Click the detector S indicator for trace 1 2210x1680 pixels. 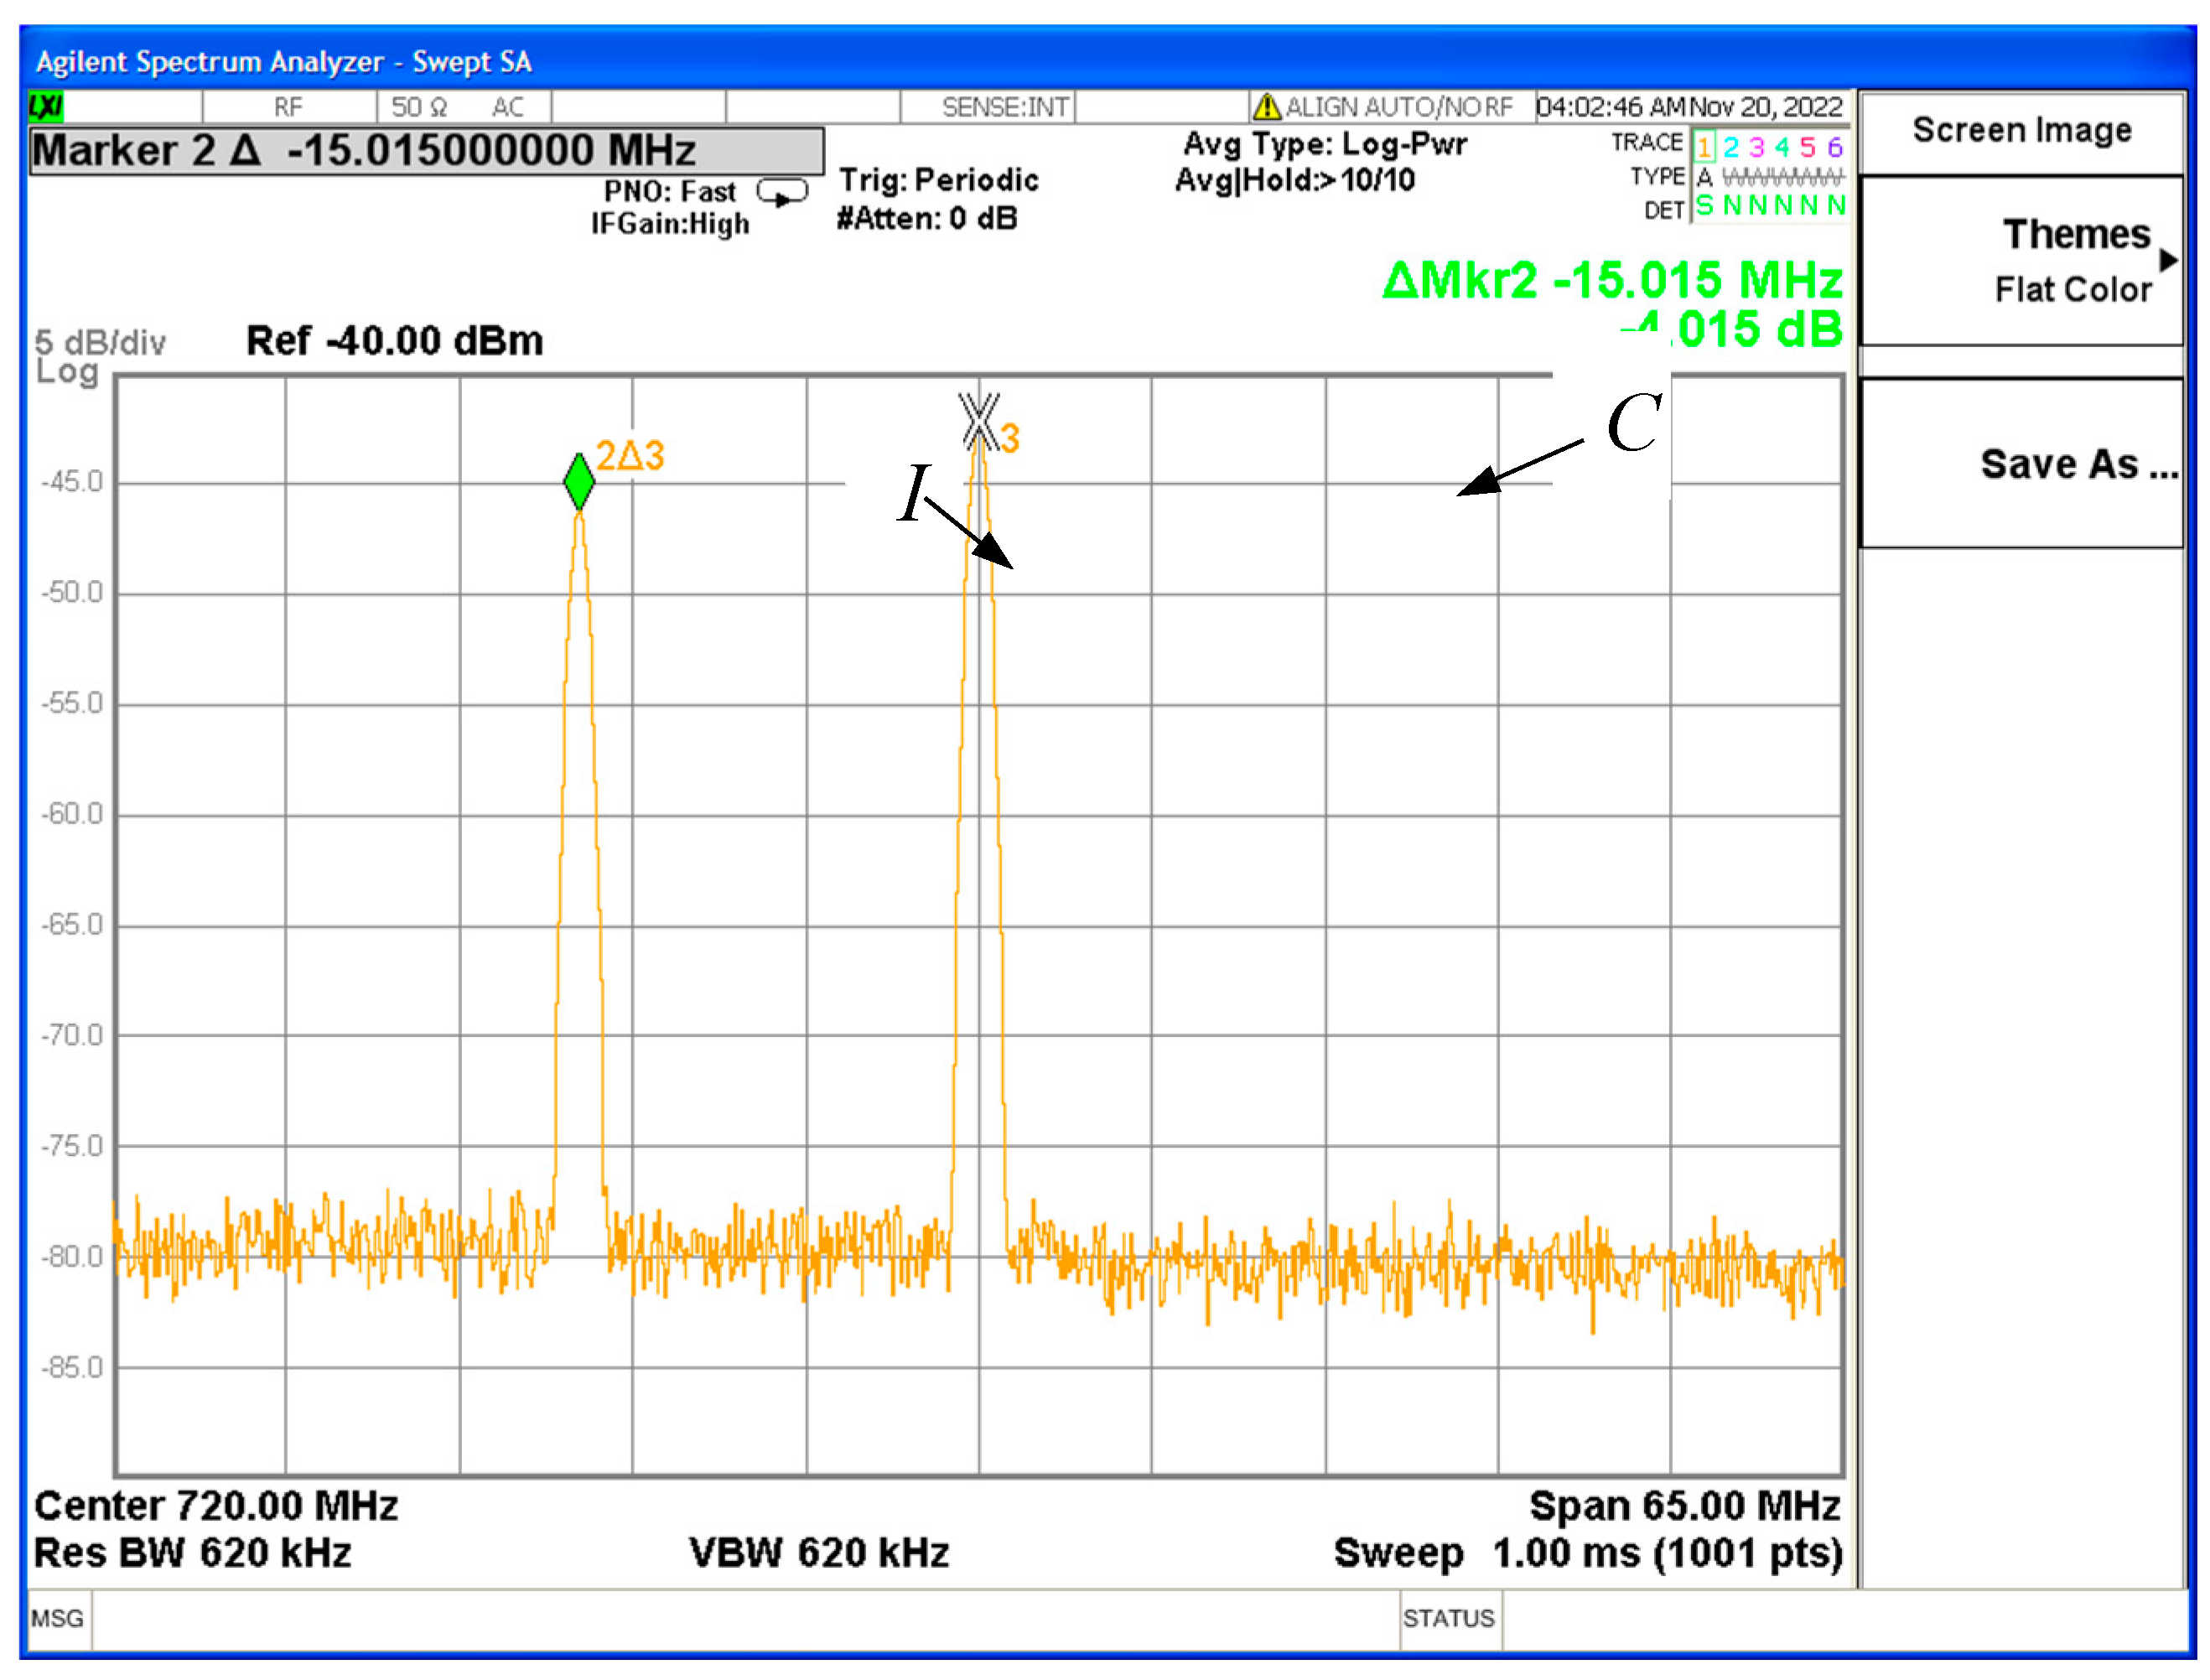tap(1704, 206)
